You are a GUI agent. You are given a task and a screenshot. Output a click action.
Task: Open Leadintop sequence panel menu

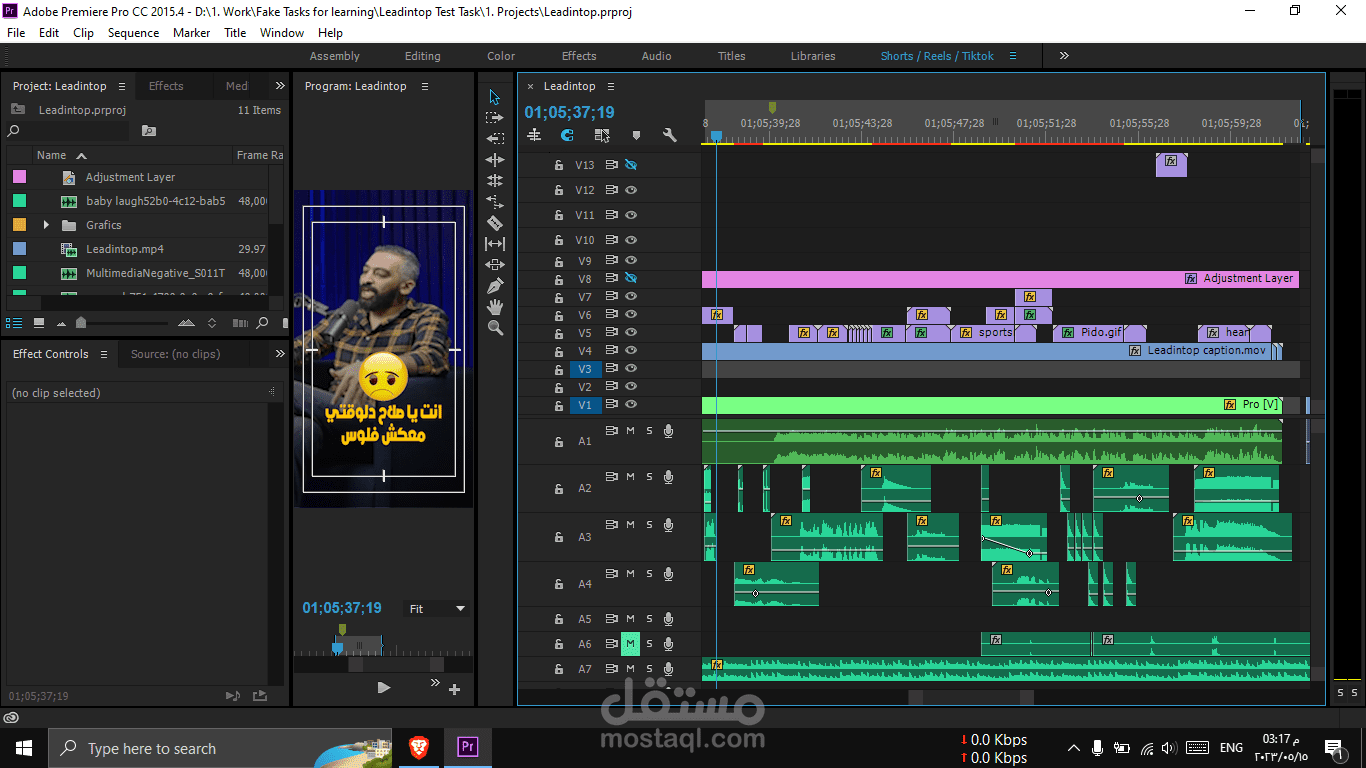611,86
